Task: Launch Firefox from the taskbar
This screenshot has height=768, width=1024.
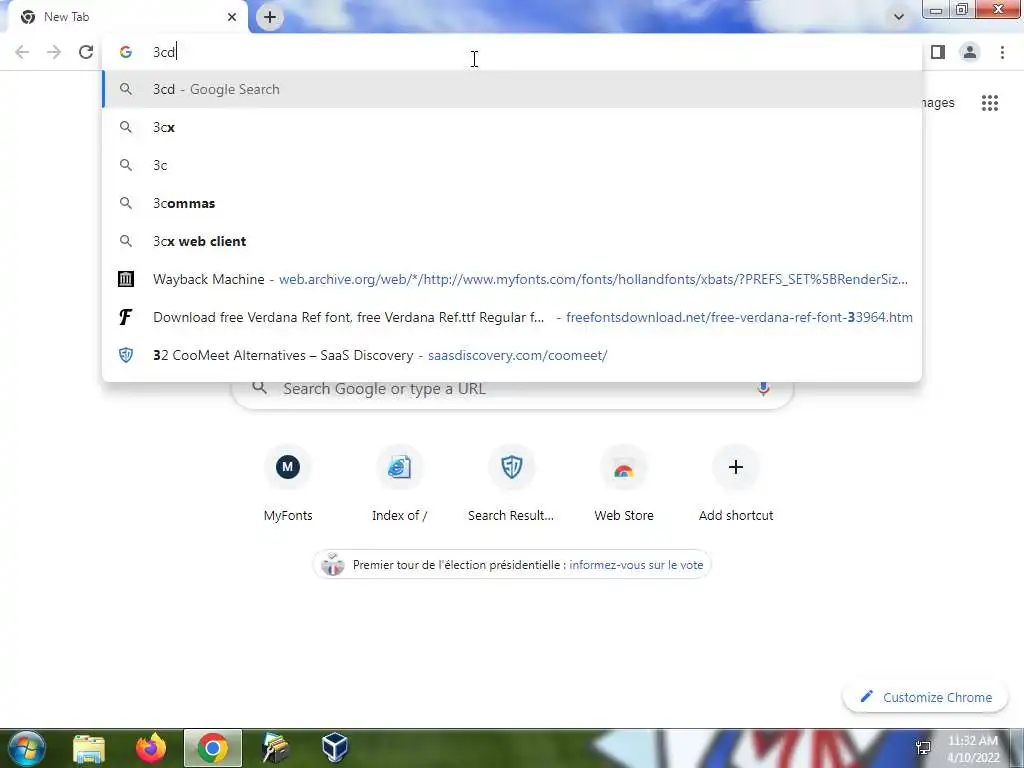Action: coord(151,748)
